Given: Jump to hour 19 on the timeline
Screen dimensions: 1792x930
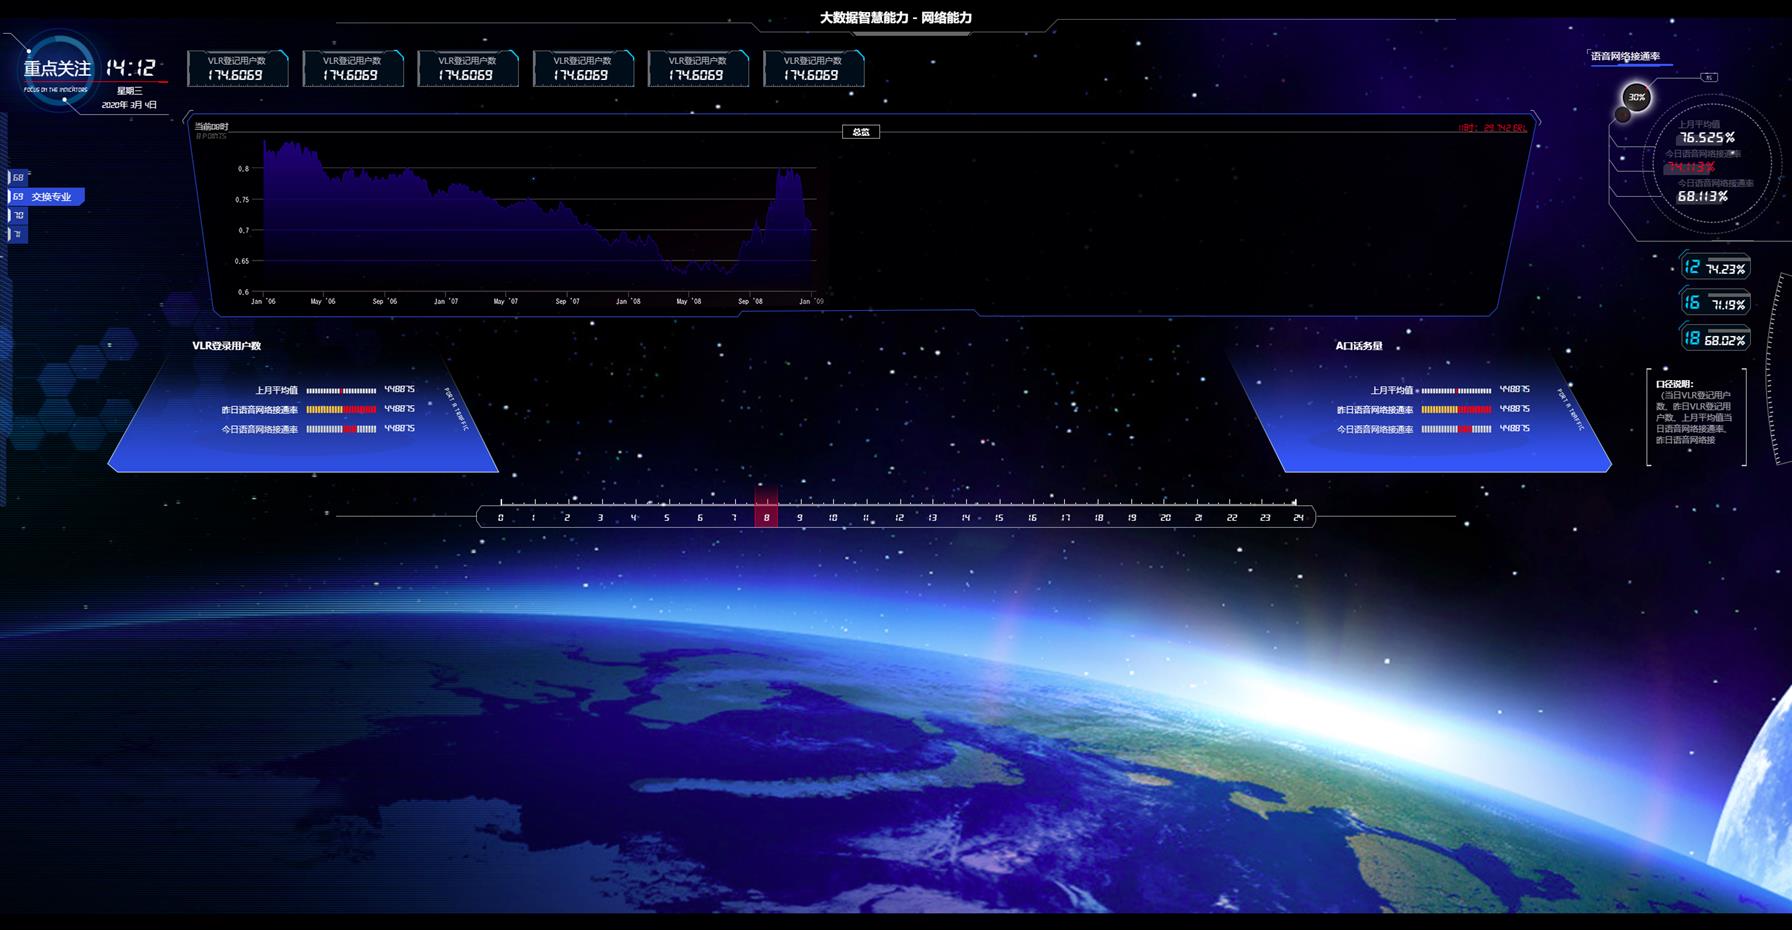Looking at the screenshot, I should coord(1132,518).
